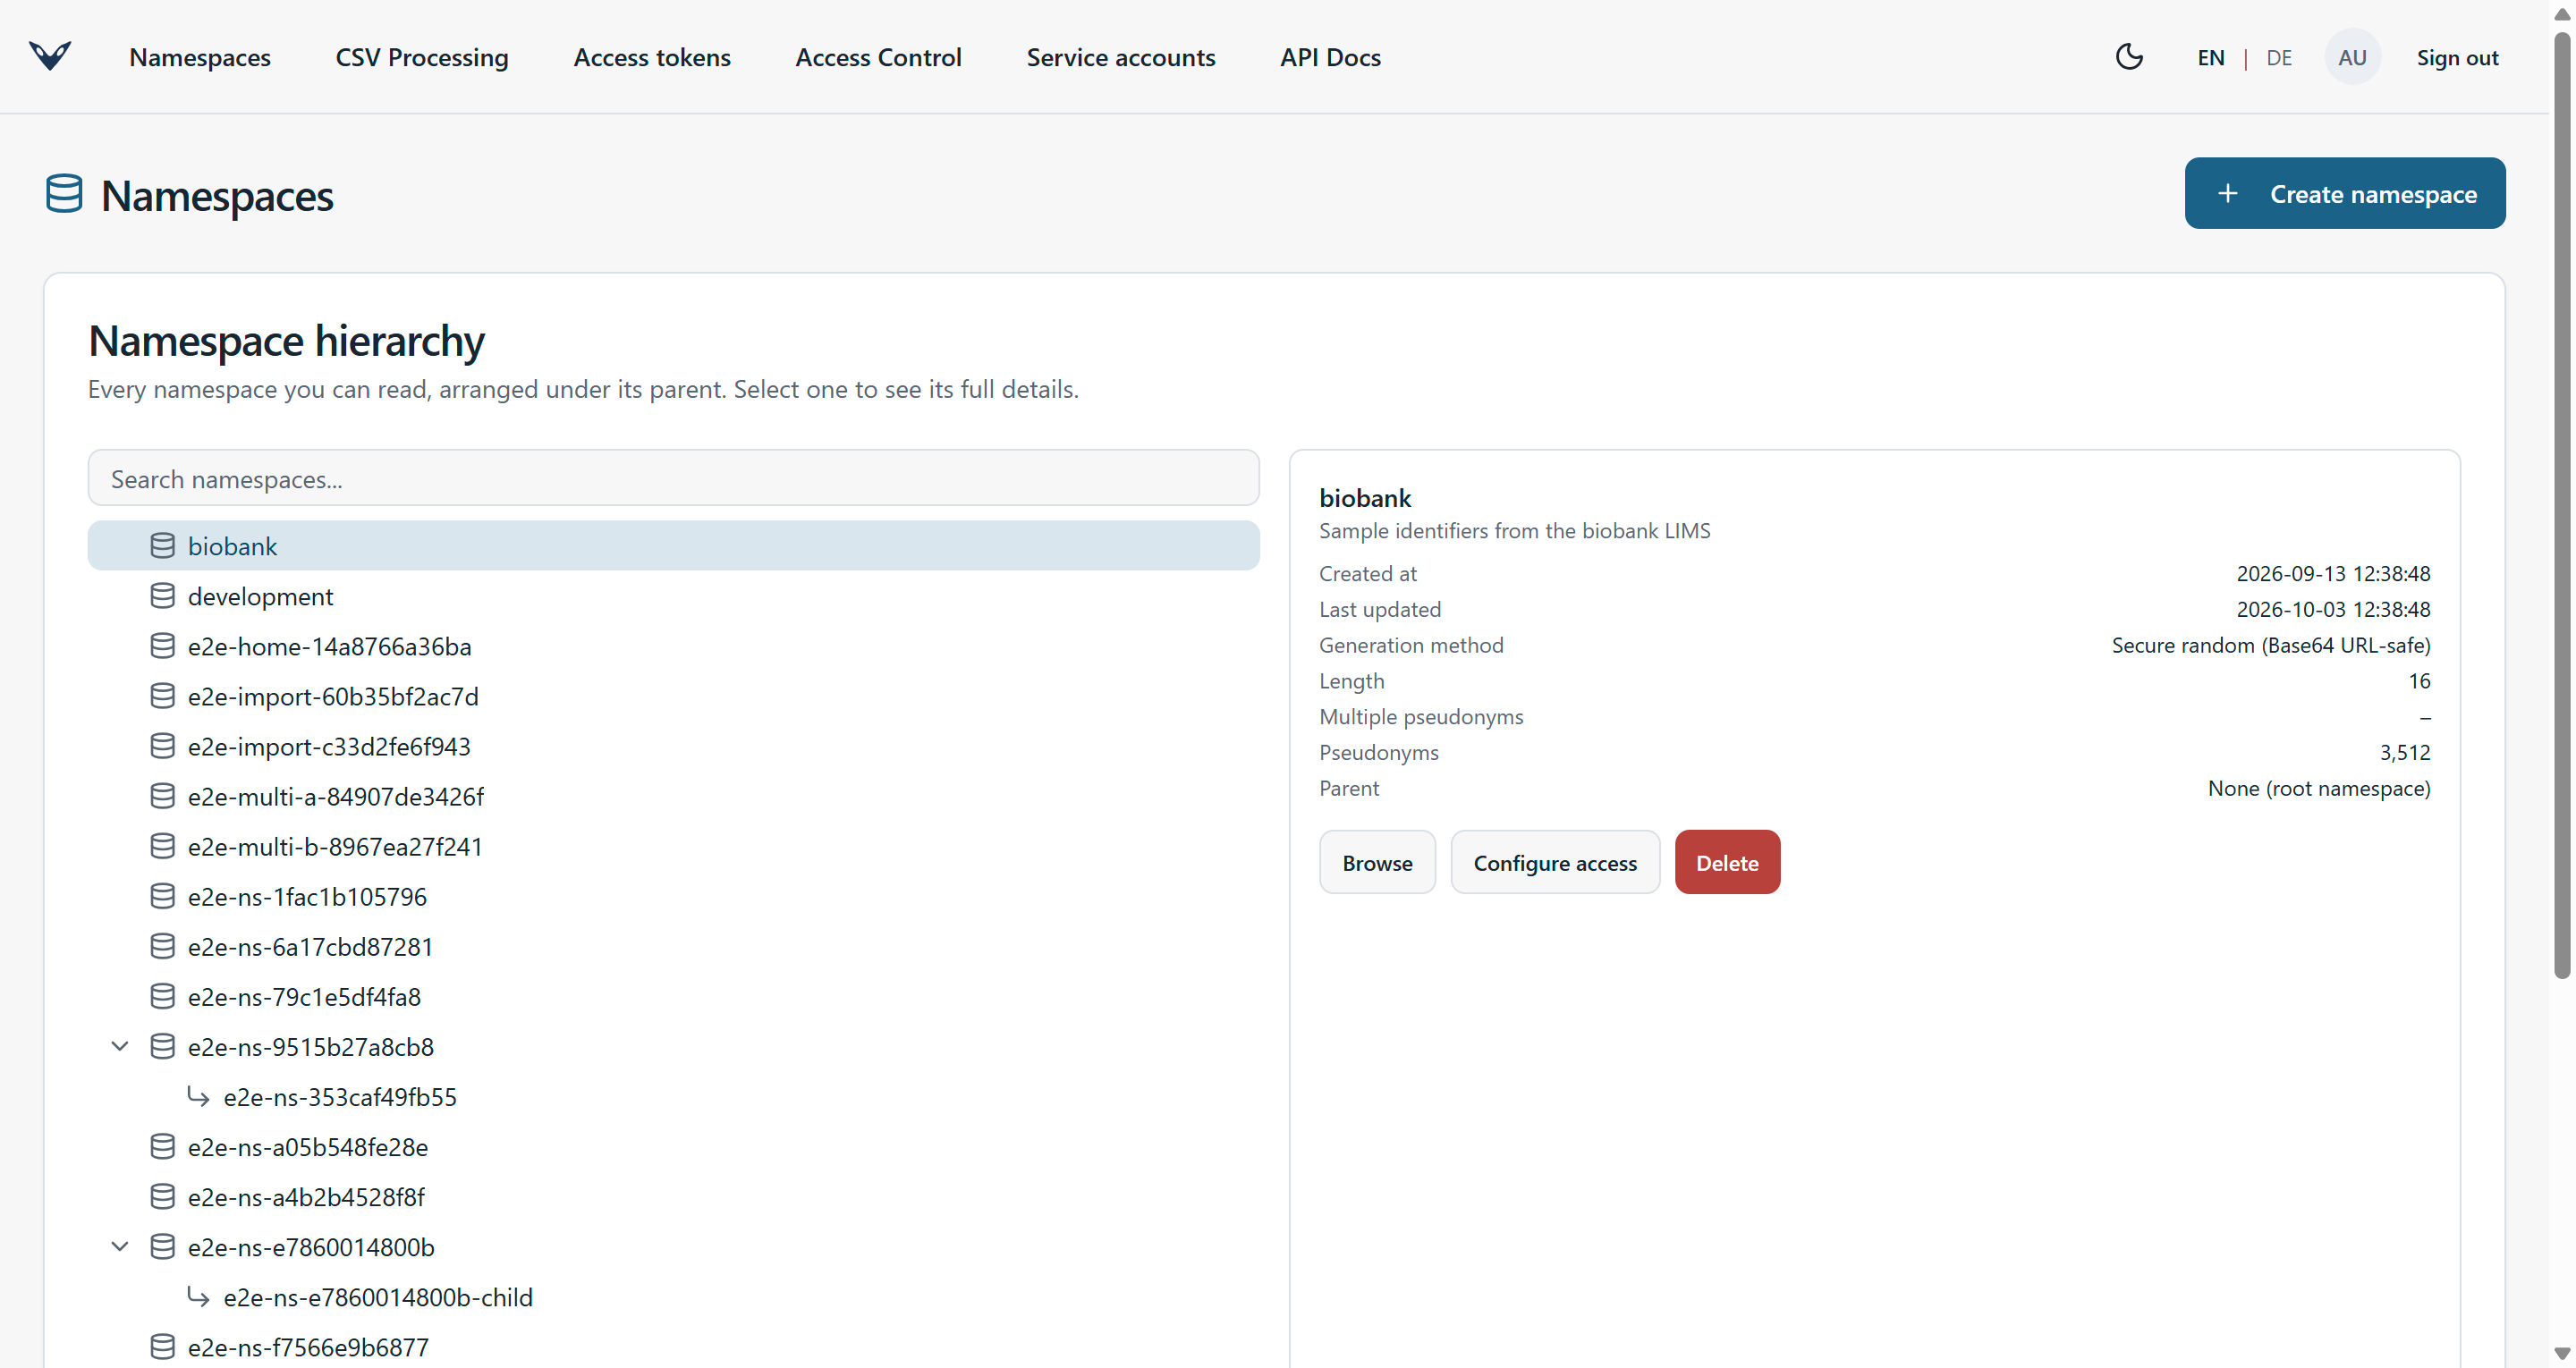Viewport: 2576px width, 1368px height.
Task: Open Service accounts page
Action: [x=1121, y=58]
